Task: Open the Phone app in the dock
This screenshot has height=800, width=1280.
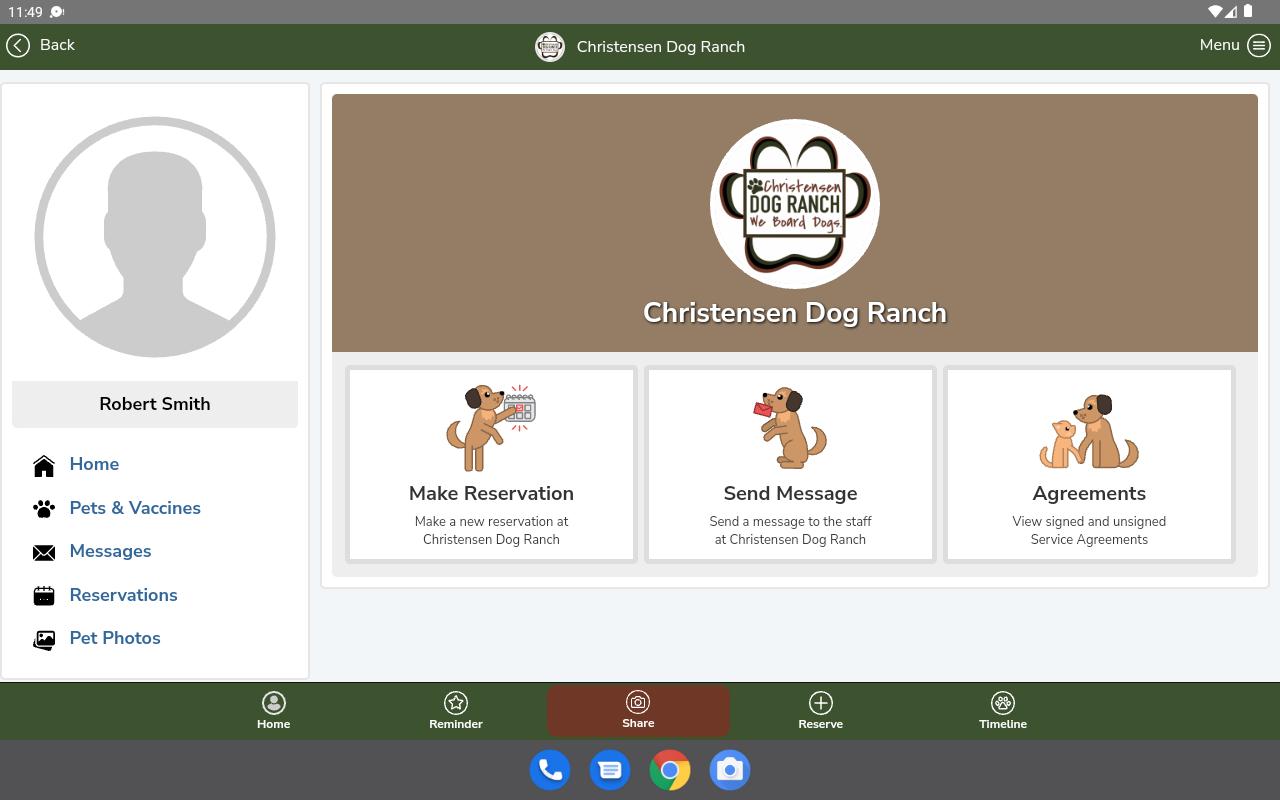Action: 550,770
